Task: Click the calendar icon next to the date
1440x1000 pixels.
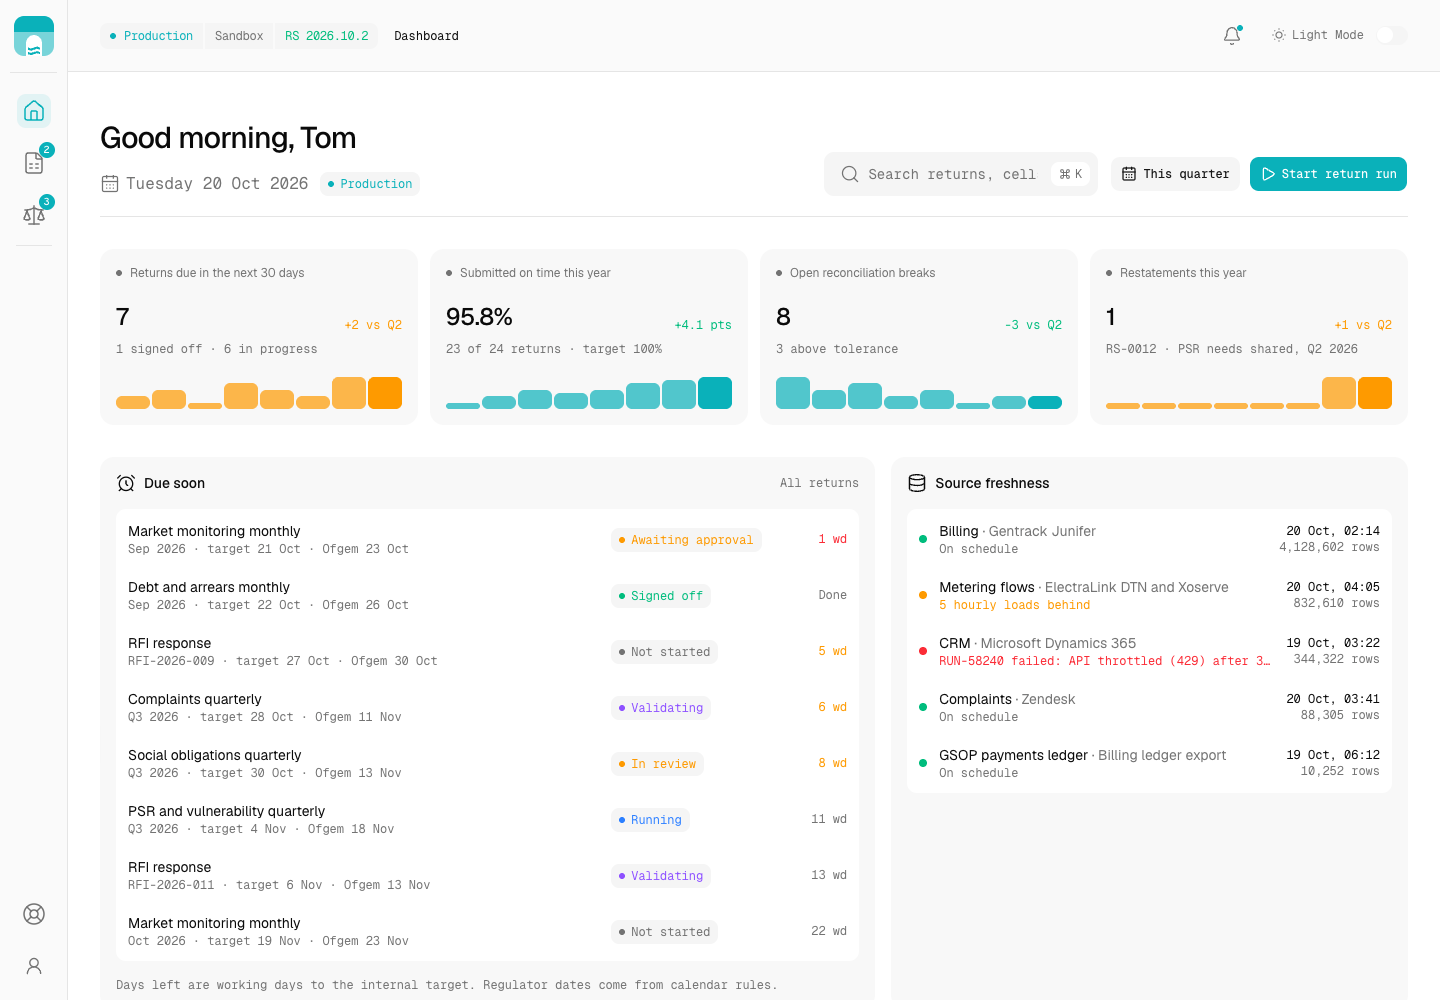Action: coord(110,184)
